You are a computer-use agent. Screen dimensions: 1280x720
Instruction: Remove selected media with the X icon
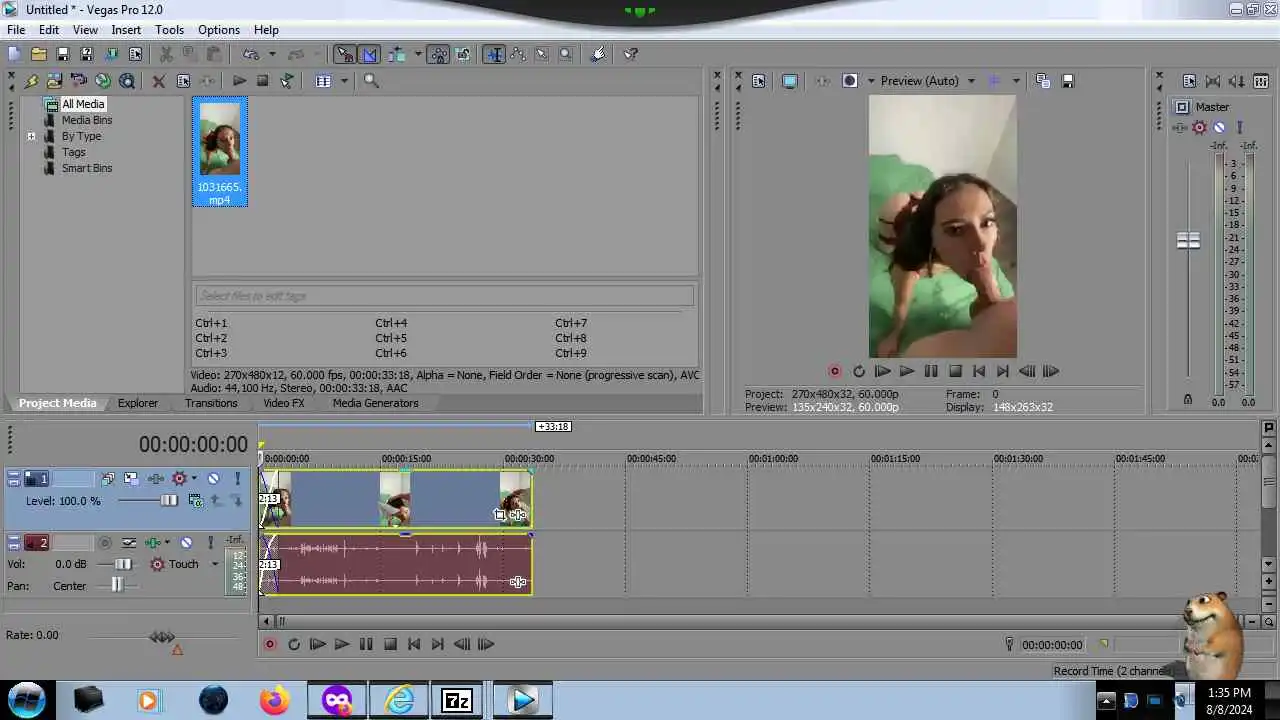(158, 81)
